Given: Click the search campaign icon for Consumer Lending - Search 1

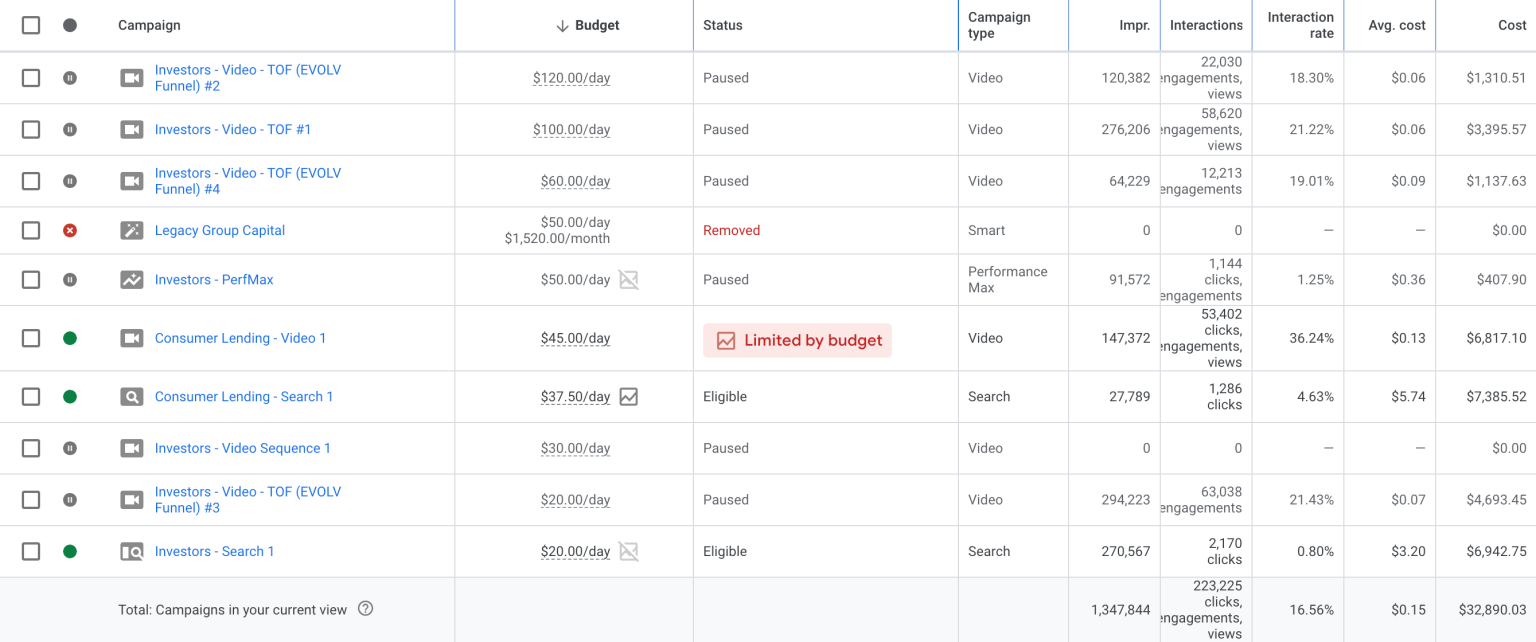Looking at the screenshot, I should click(x=132, y=397).
